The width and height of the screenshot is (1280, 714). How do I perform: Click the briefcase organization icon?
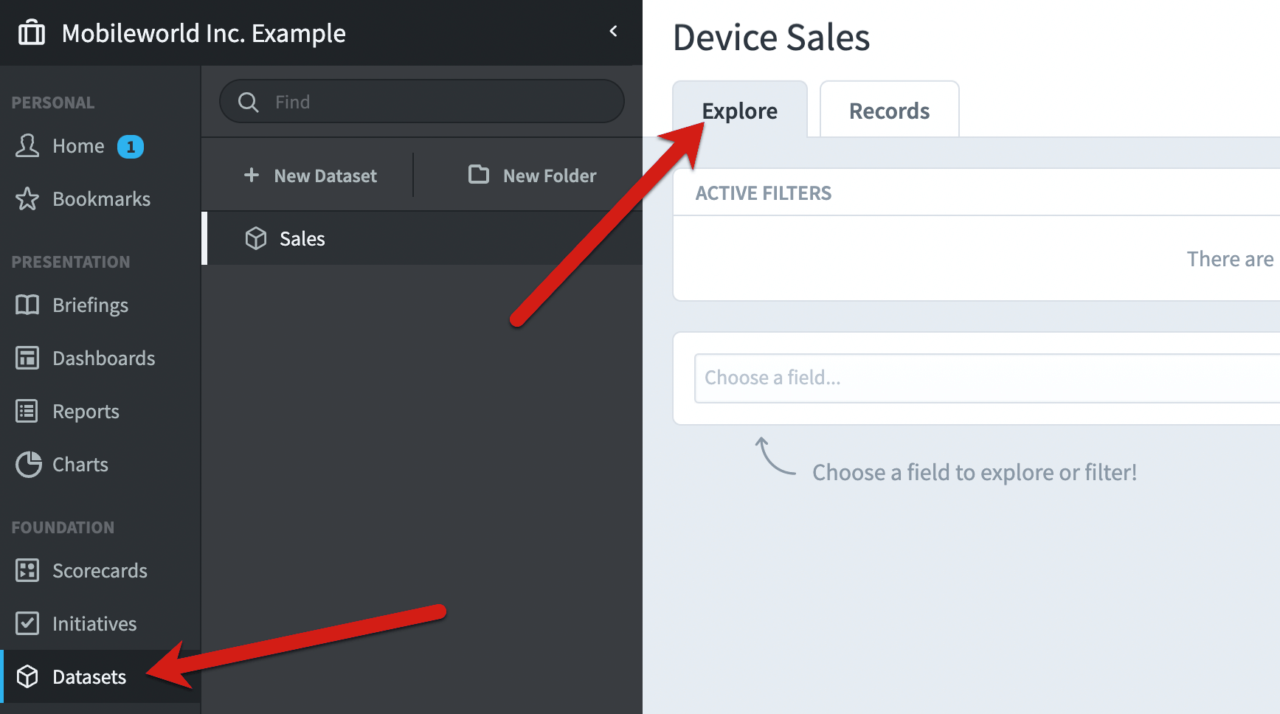[x=32, y=33]
